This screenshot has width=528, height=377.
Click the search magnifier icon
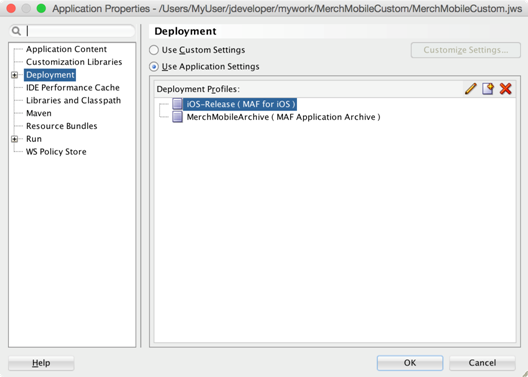click(16, 31)
